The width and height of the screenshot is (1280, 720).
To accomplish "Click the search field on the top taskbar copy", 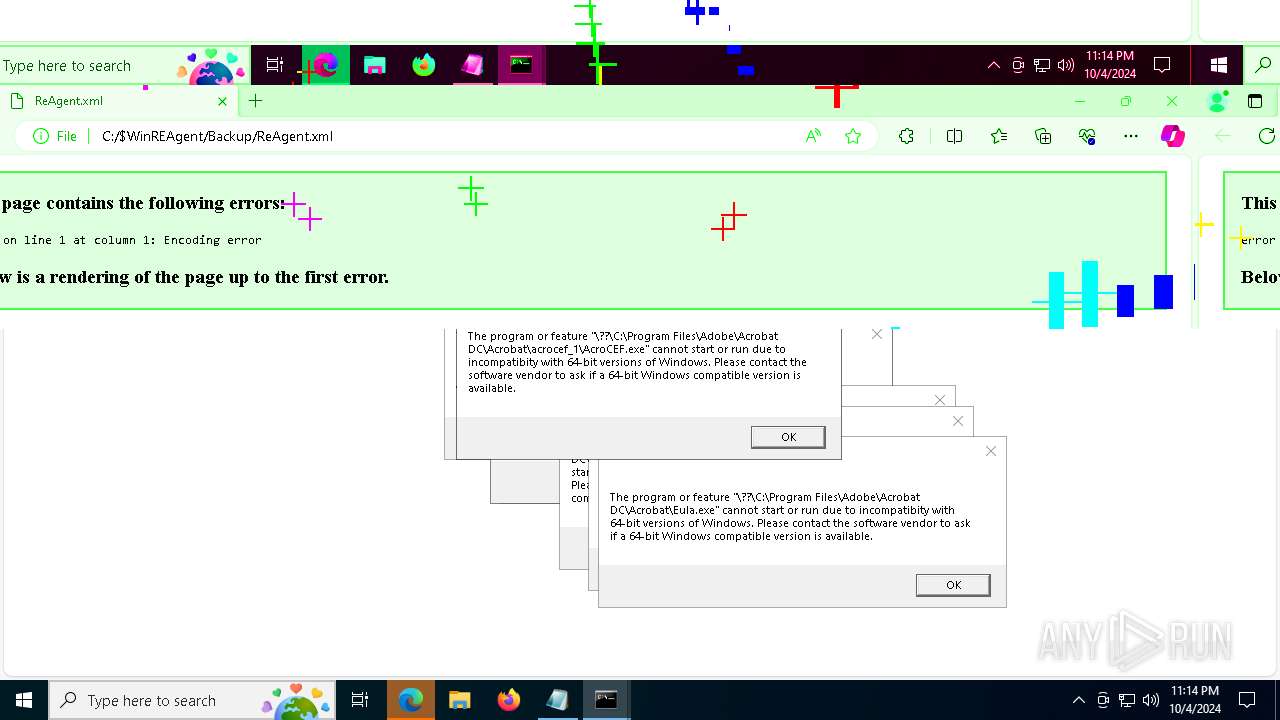I will point(125,65).
